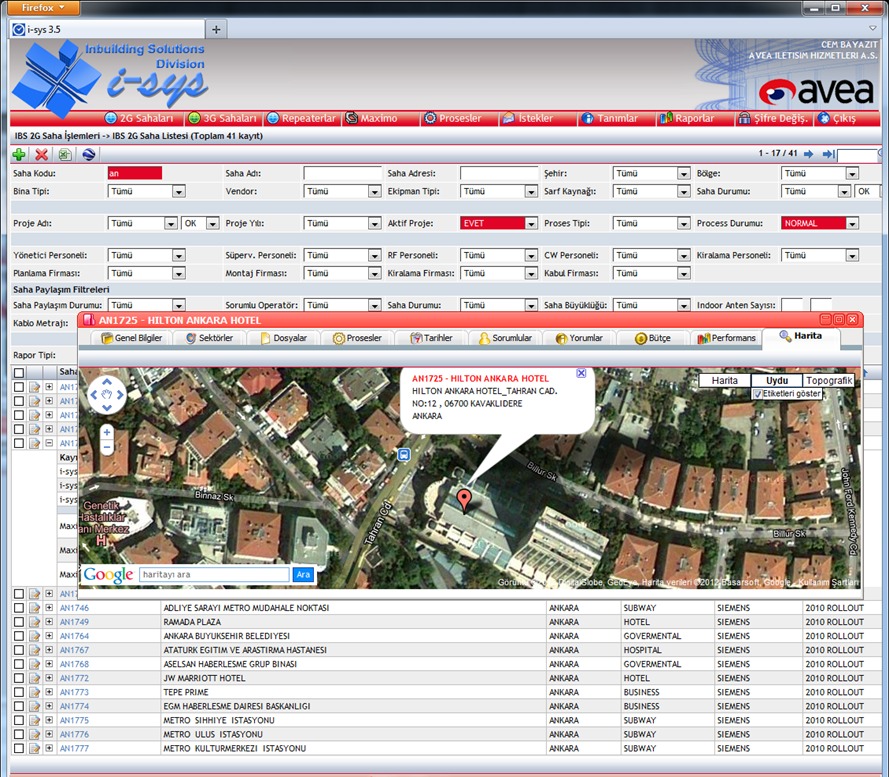The width and height of the screenshot is (889, 777).
Task: Open the Process Durumu dropdown
Action: pos(851,223)
